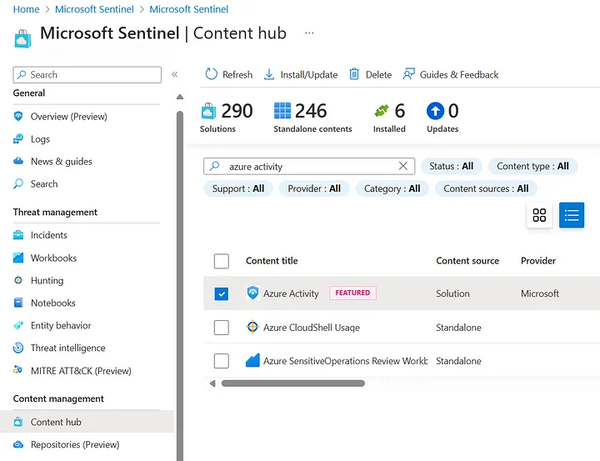This screenshot has width=600, height=461.
Task: Open the Category : All filter
Action: (392, 189)
